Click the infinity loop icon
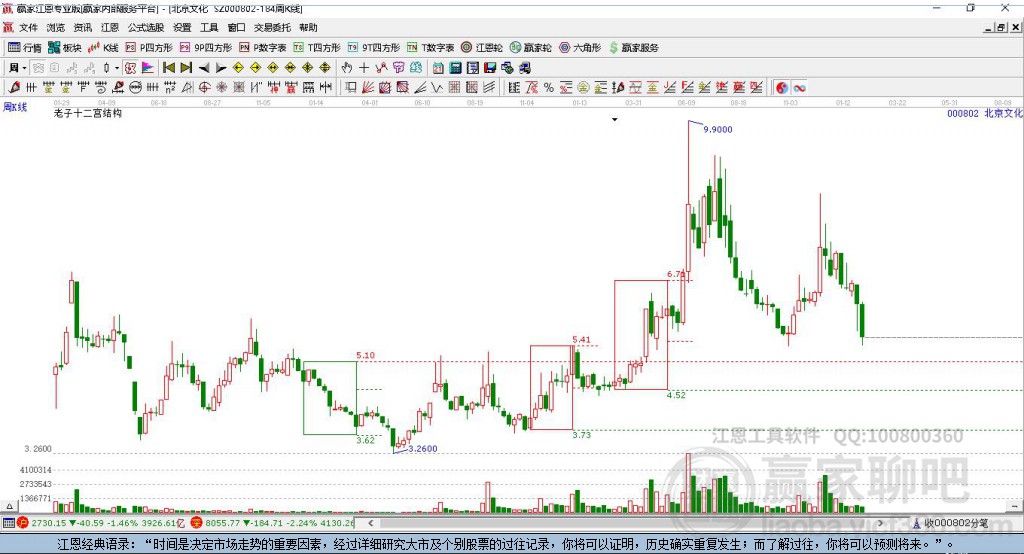This screenshot has width=1024, height=554. (799, 88)
